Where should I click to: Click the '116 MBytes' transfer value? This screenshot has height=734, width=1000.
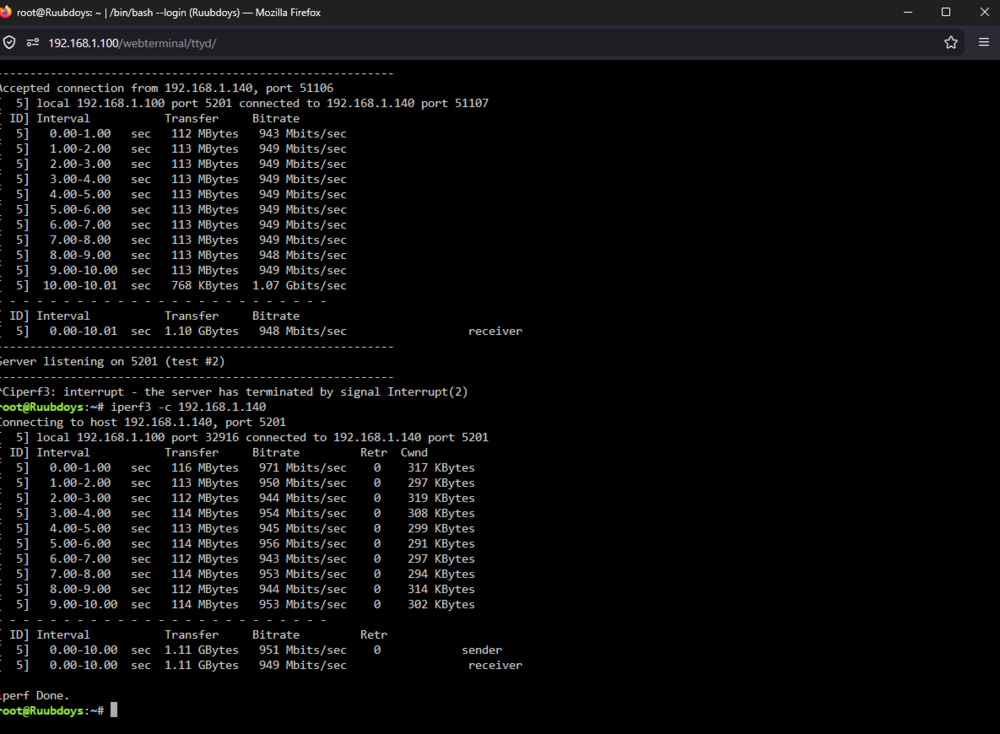click(x=205, y=467)
